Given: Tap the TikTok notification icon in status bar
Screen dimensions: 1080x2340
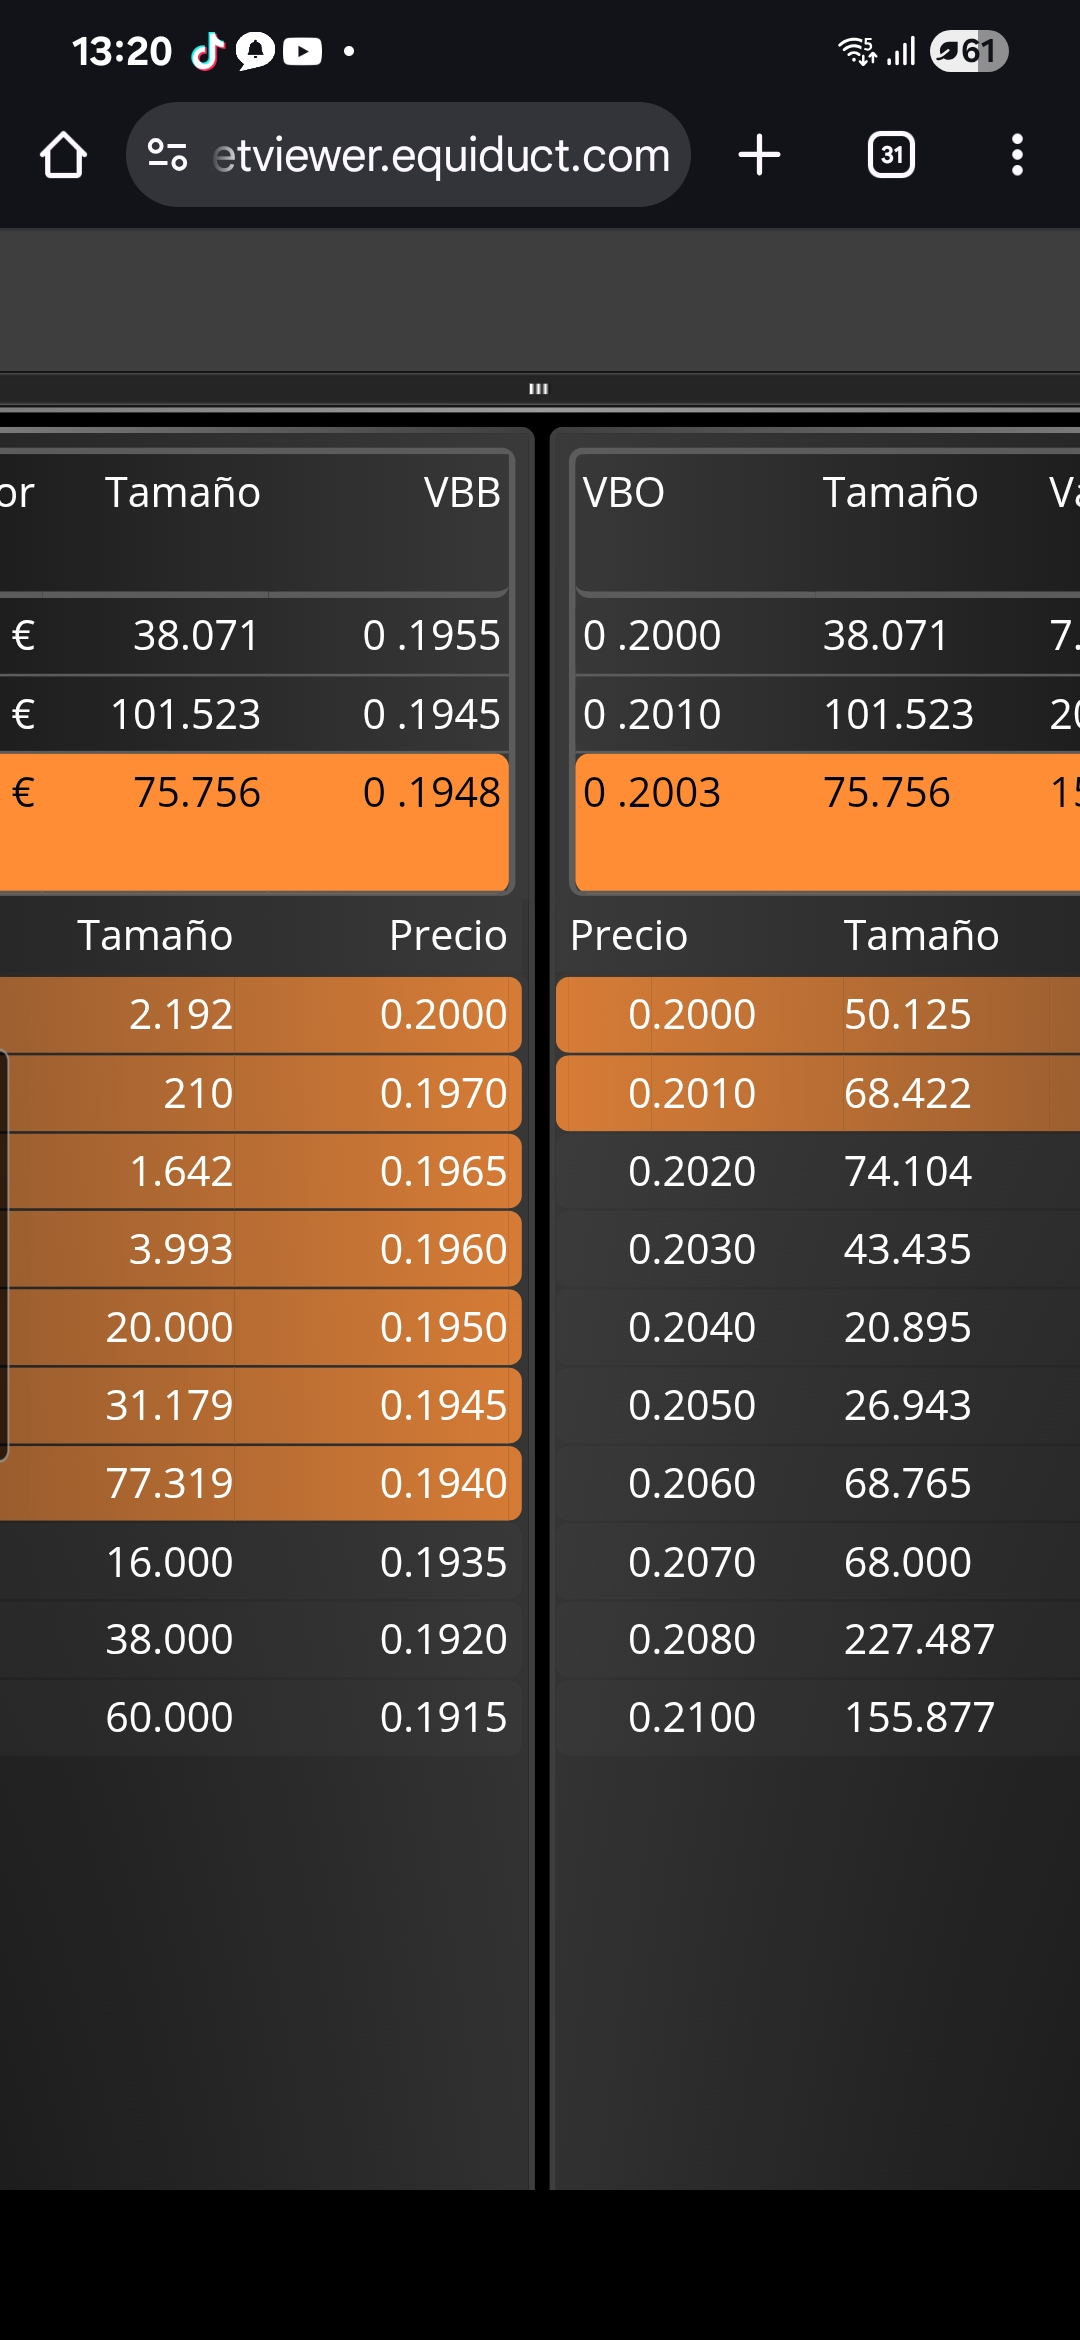Looking at the screenshot, I should click(x=208, y=51).
